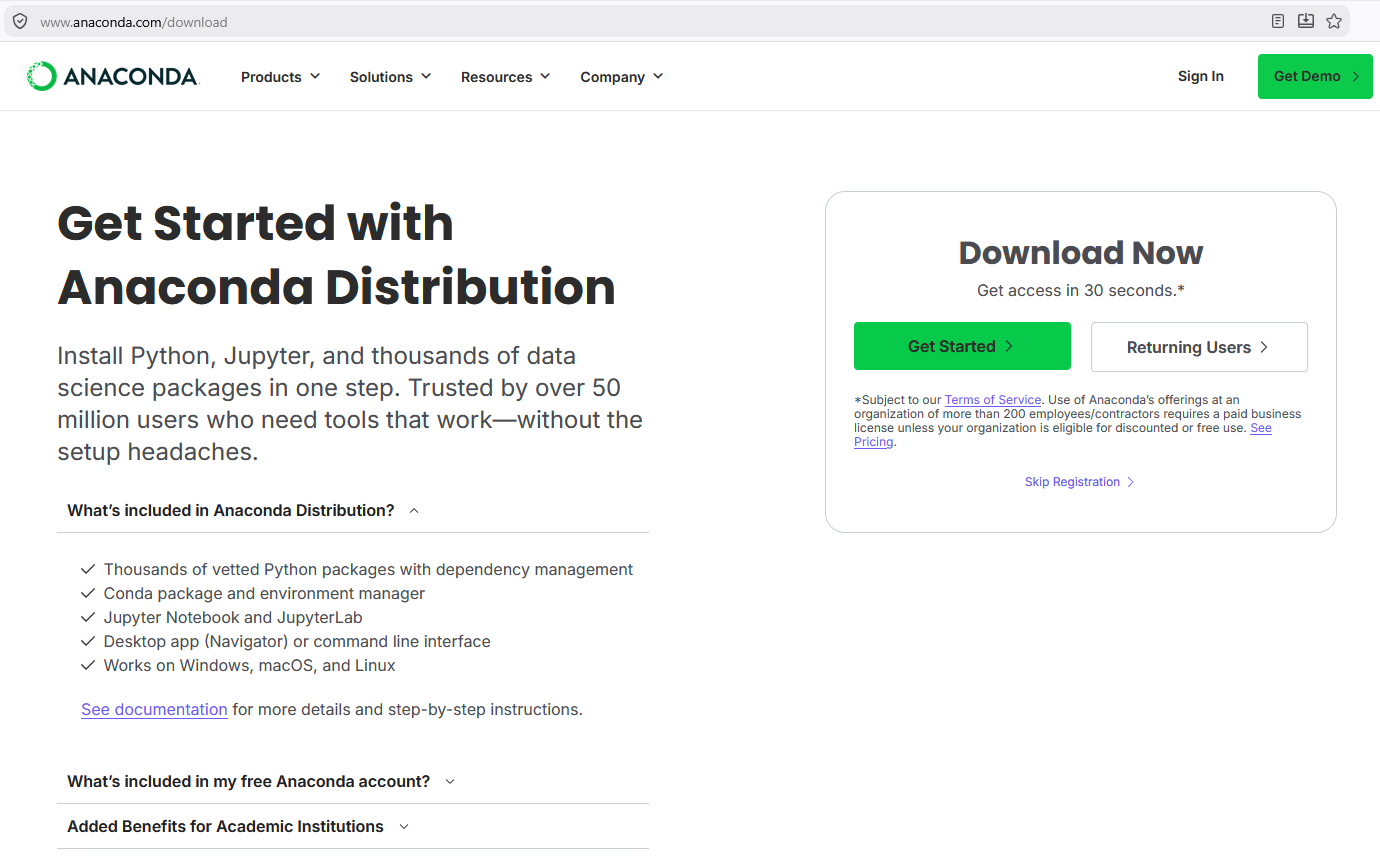Open the Solutions menu
This screenshot has height=862, width=1380.
point(391,77)
